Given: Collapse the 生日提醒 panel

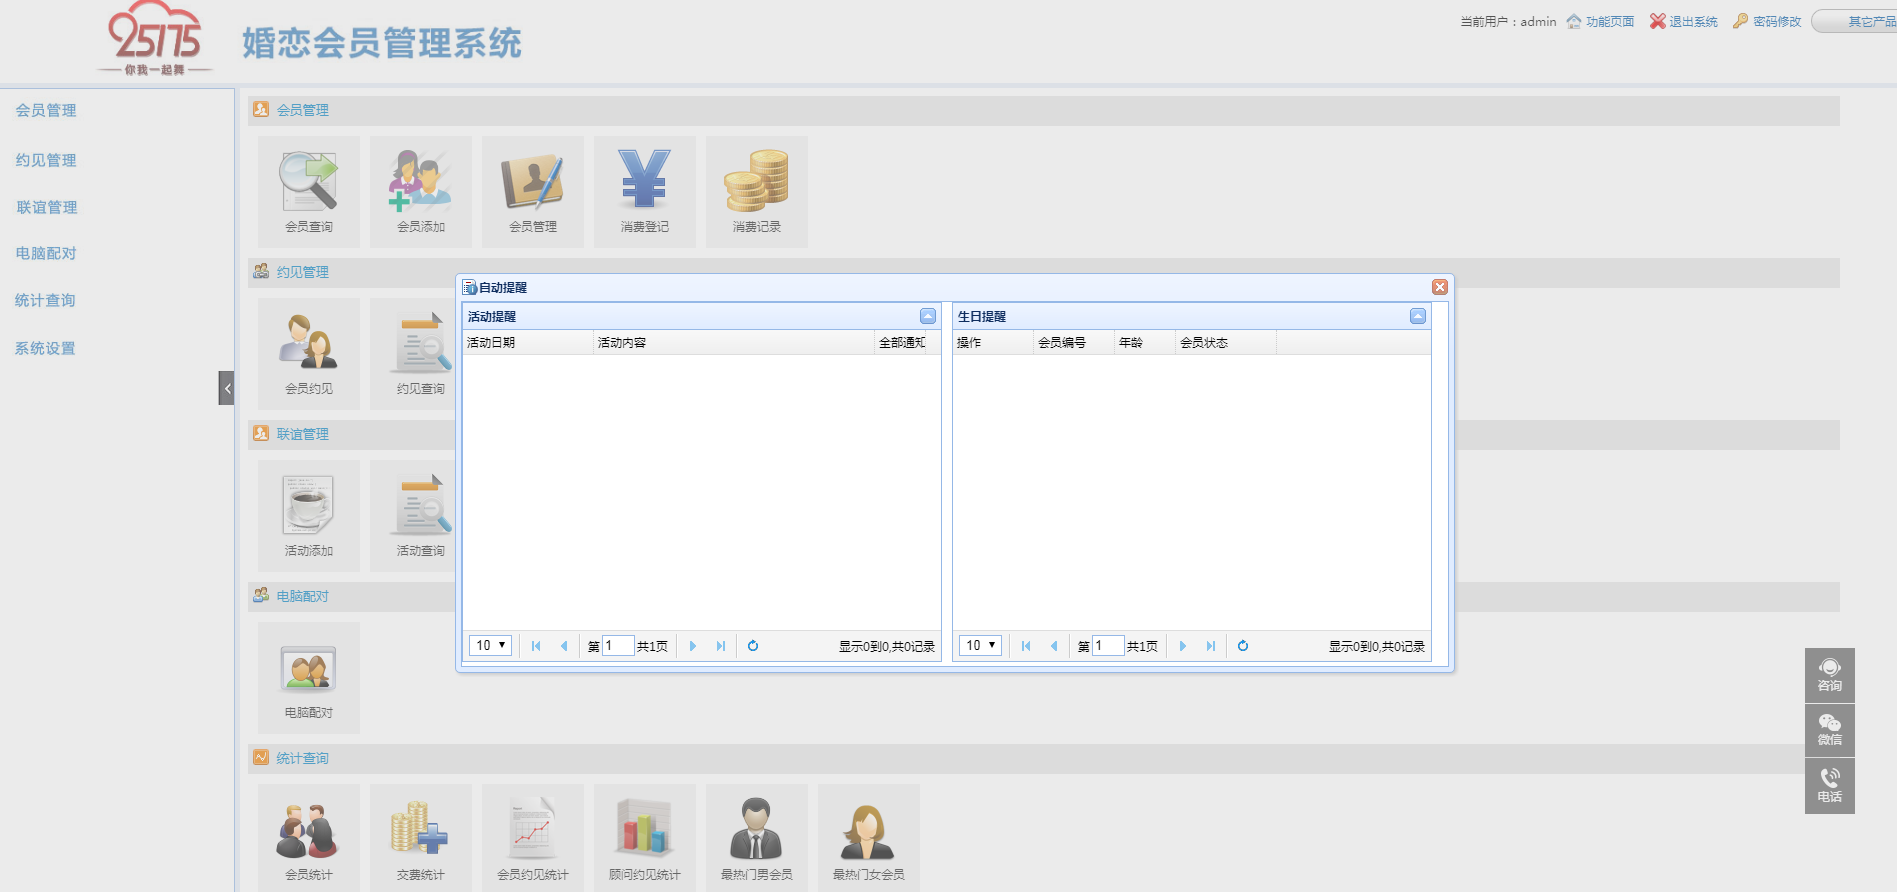Looking at the screenshot, I should [1417, 316].
